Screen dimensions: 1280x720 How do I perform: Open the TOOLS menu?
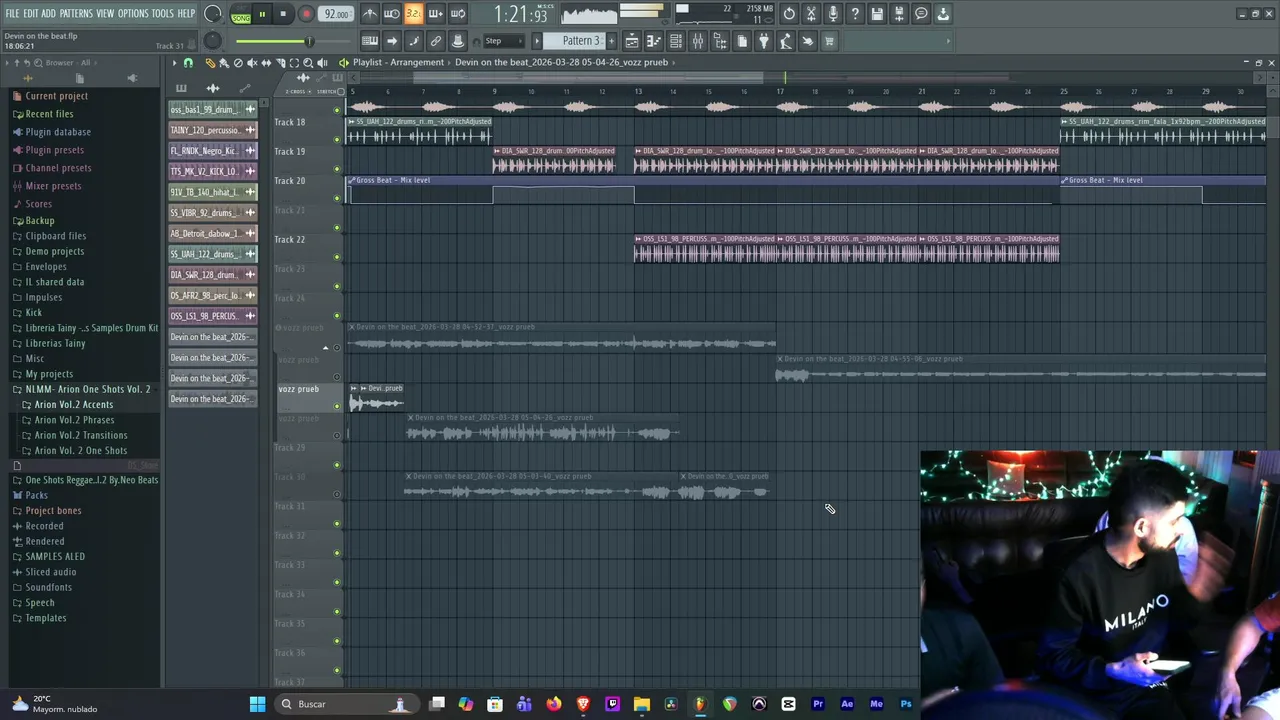[x=162, y=14]
